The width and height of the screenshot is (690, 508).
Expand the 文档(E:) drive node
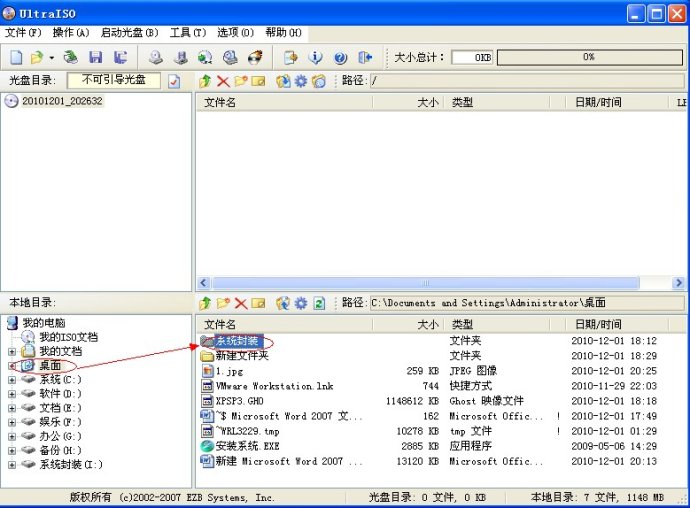point(12,408)
